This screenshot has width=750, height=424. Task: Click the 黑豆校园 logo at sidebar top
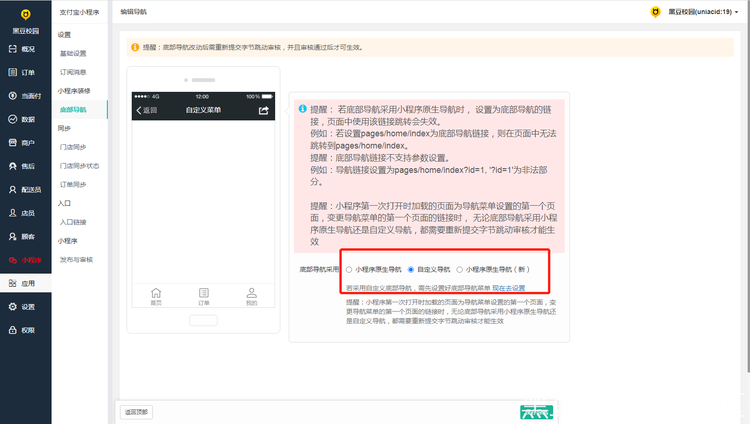[x=26, y=15]
